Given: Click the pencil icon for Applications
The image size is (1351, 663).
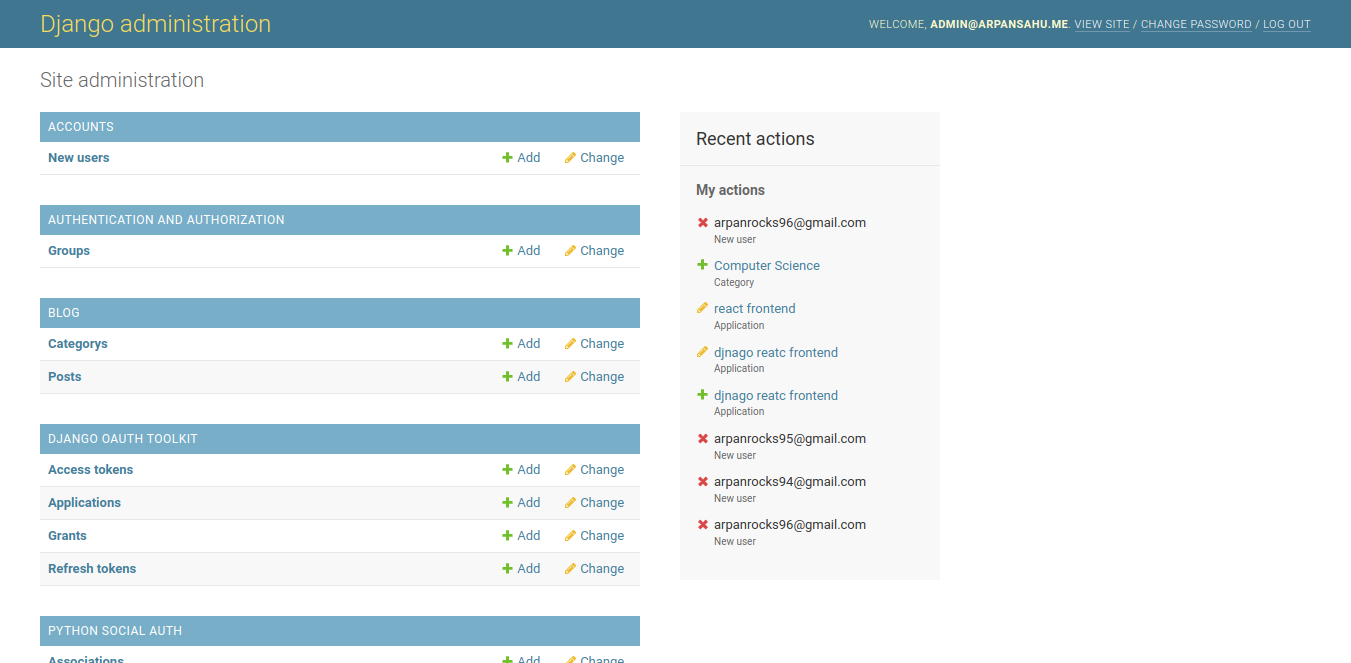Looking at the screenshot, I should pyautogui.click(x=570, y=503).
